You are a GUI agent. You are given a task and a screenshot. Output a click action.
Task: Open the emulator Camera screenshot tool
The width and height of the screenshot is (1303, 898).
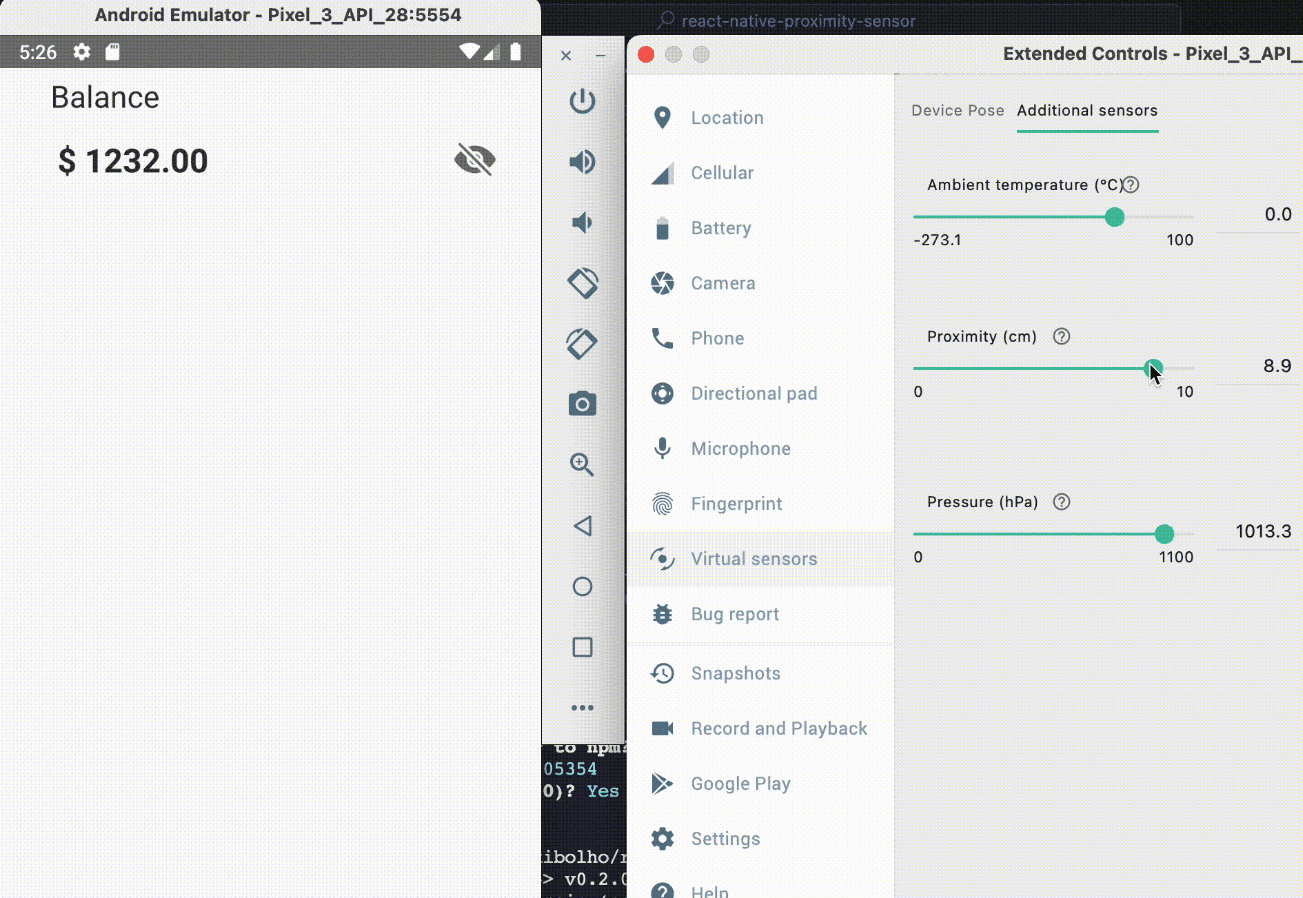582,404
